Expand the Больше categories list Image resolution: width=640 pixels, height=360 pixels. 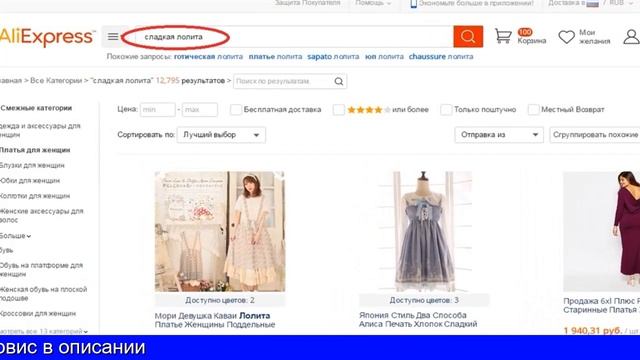point(15,236)
